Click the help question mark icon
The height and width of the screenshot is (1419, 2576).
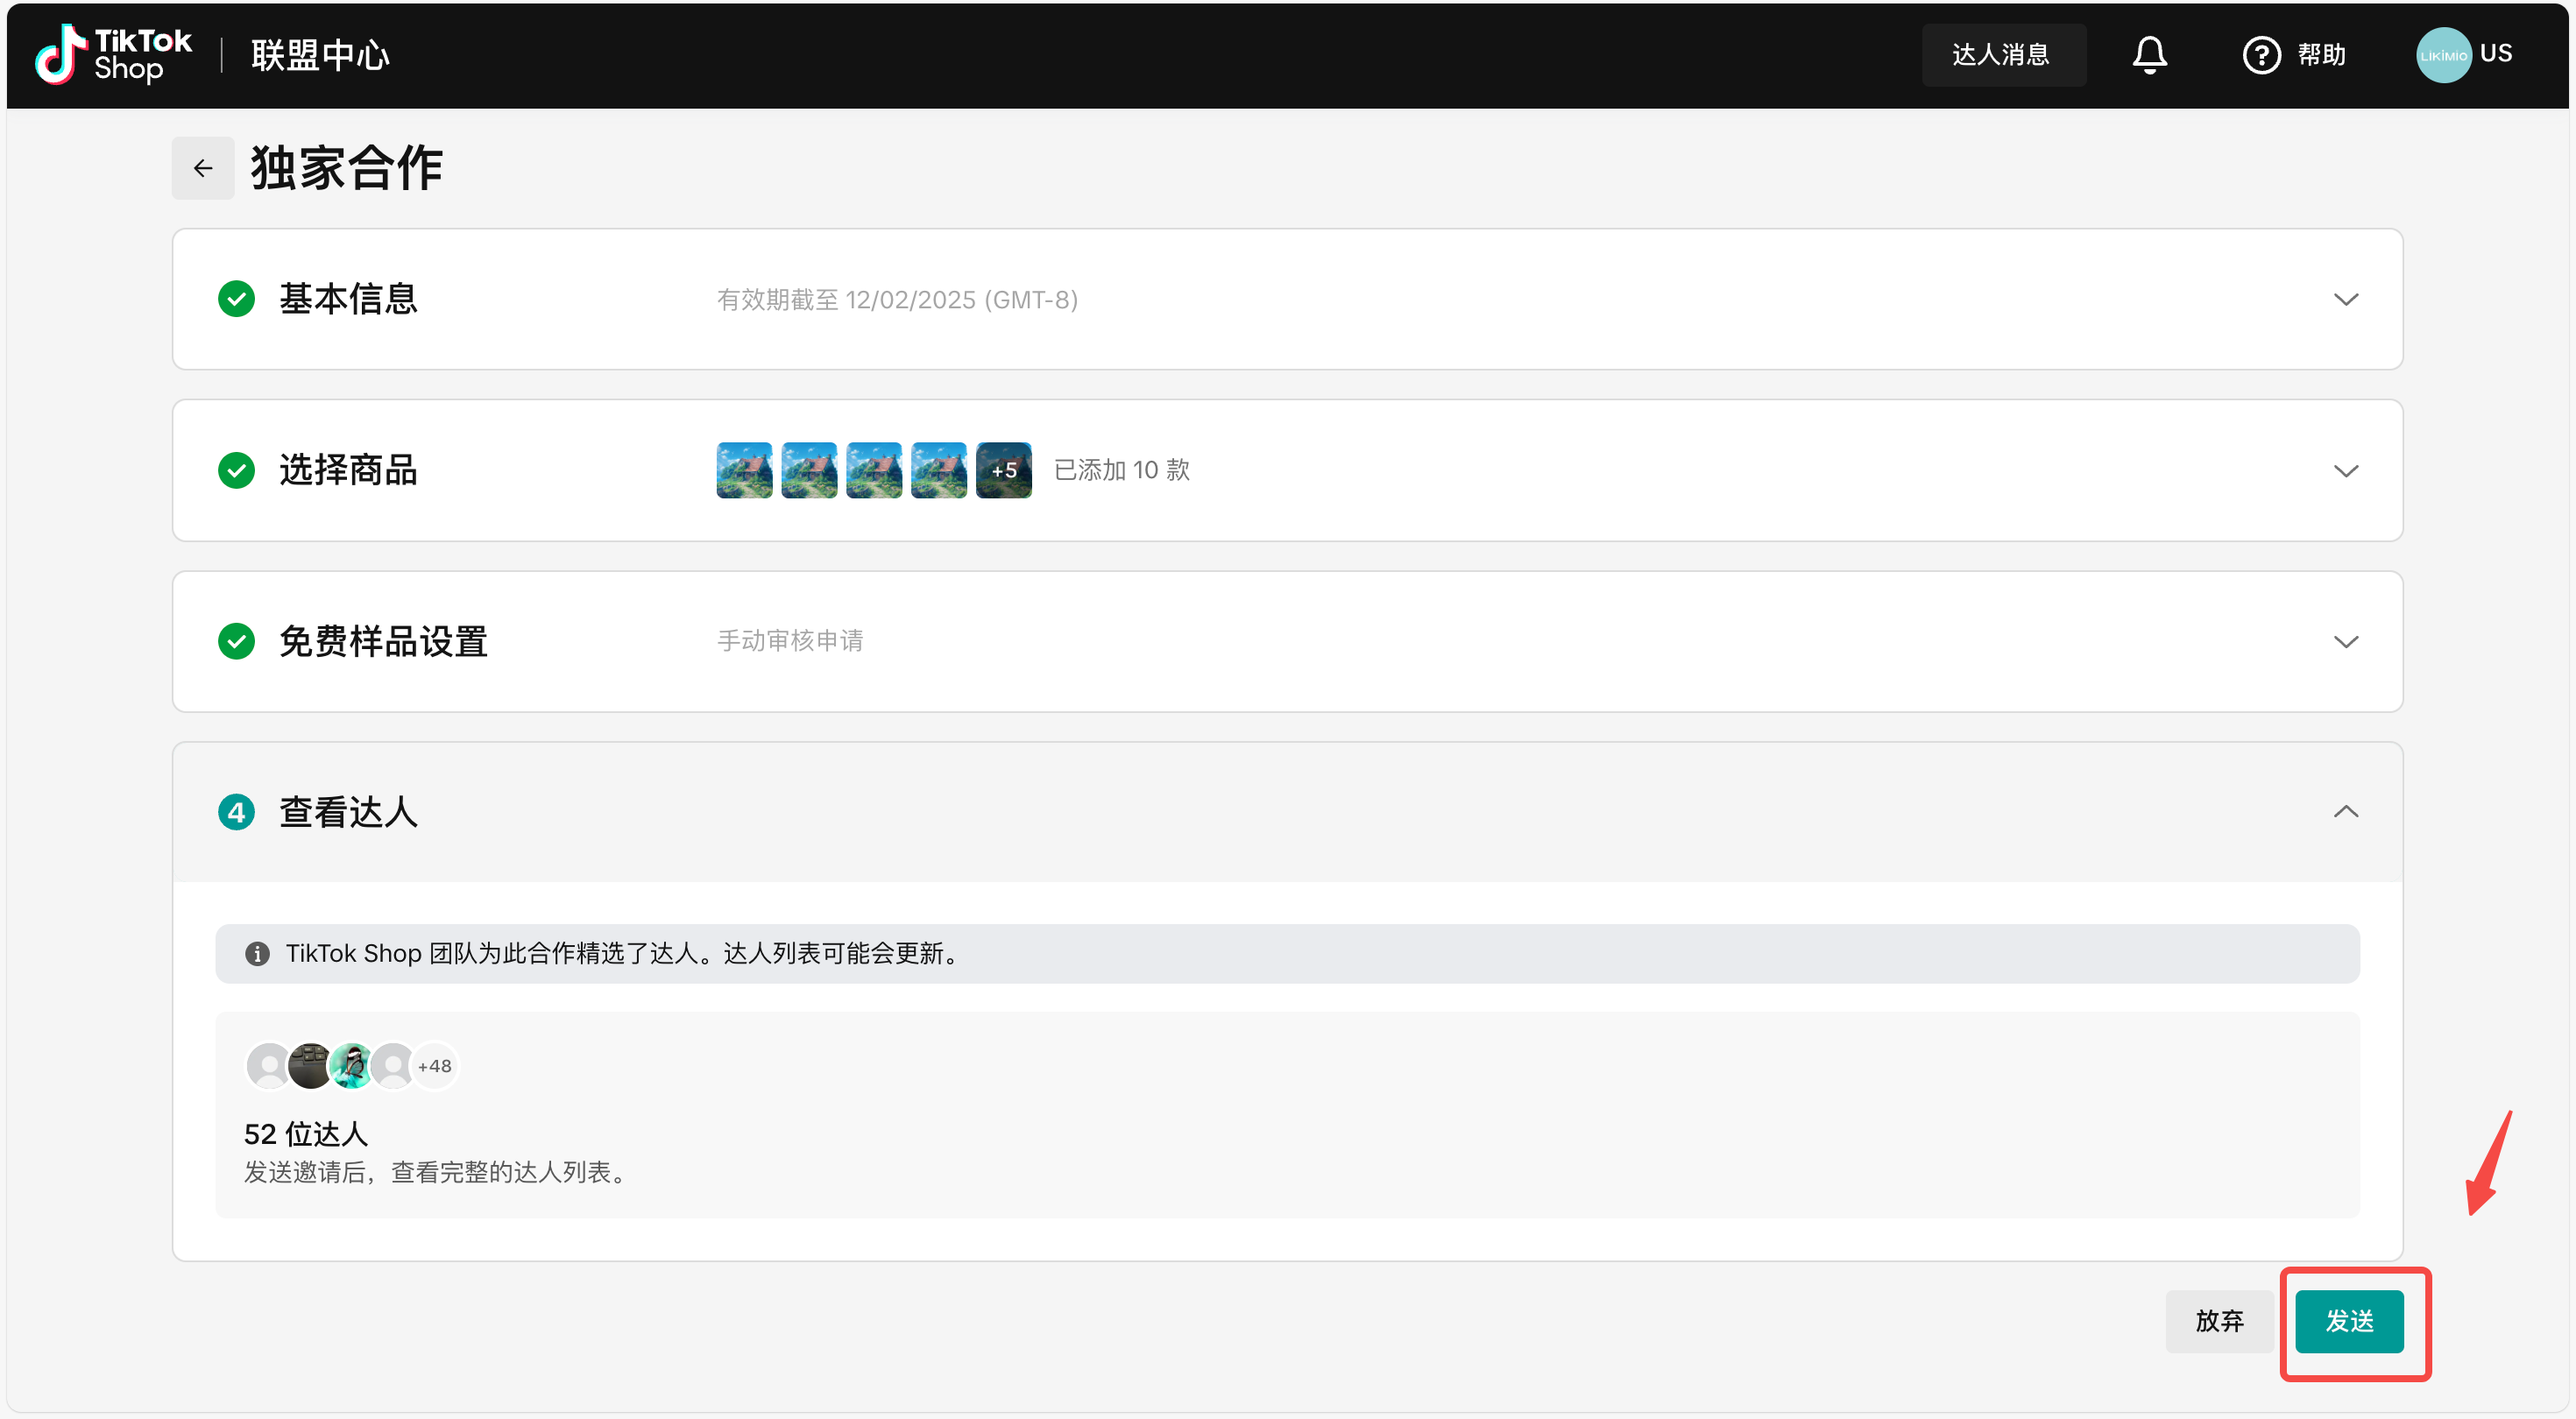pyautogui.click(x=2261, y=55)
